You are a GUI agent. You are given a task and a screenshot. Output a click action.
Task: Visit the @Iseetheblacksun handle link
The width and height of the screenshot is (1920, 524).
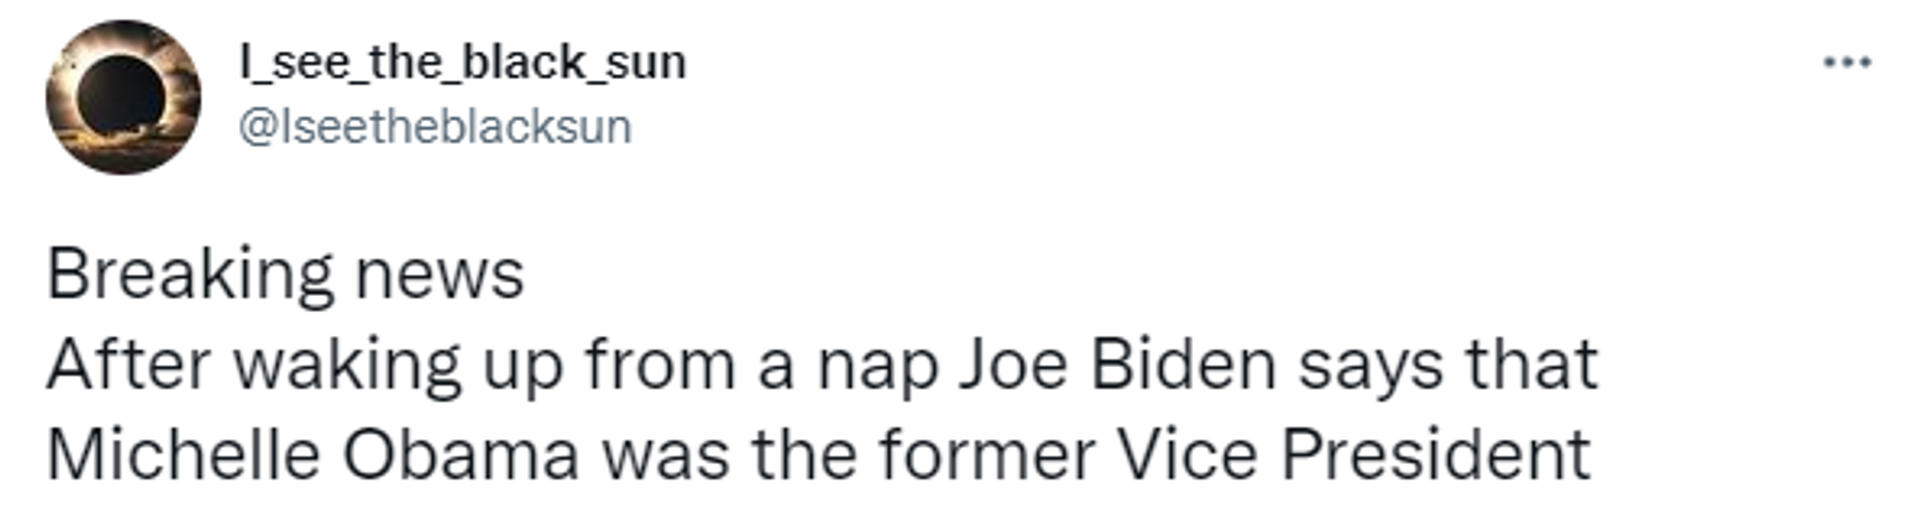(435, 127)
